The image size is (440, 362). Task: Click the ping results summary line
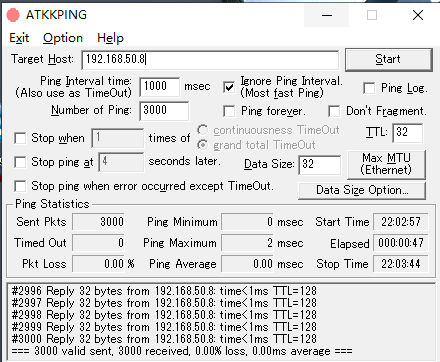tap(182, 351)
